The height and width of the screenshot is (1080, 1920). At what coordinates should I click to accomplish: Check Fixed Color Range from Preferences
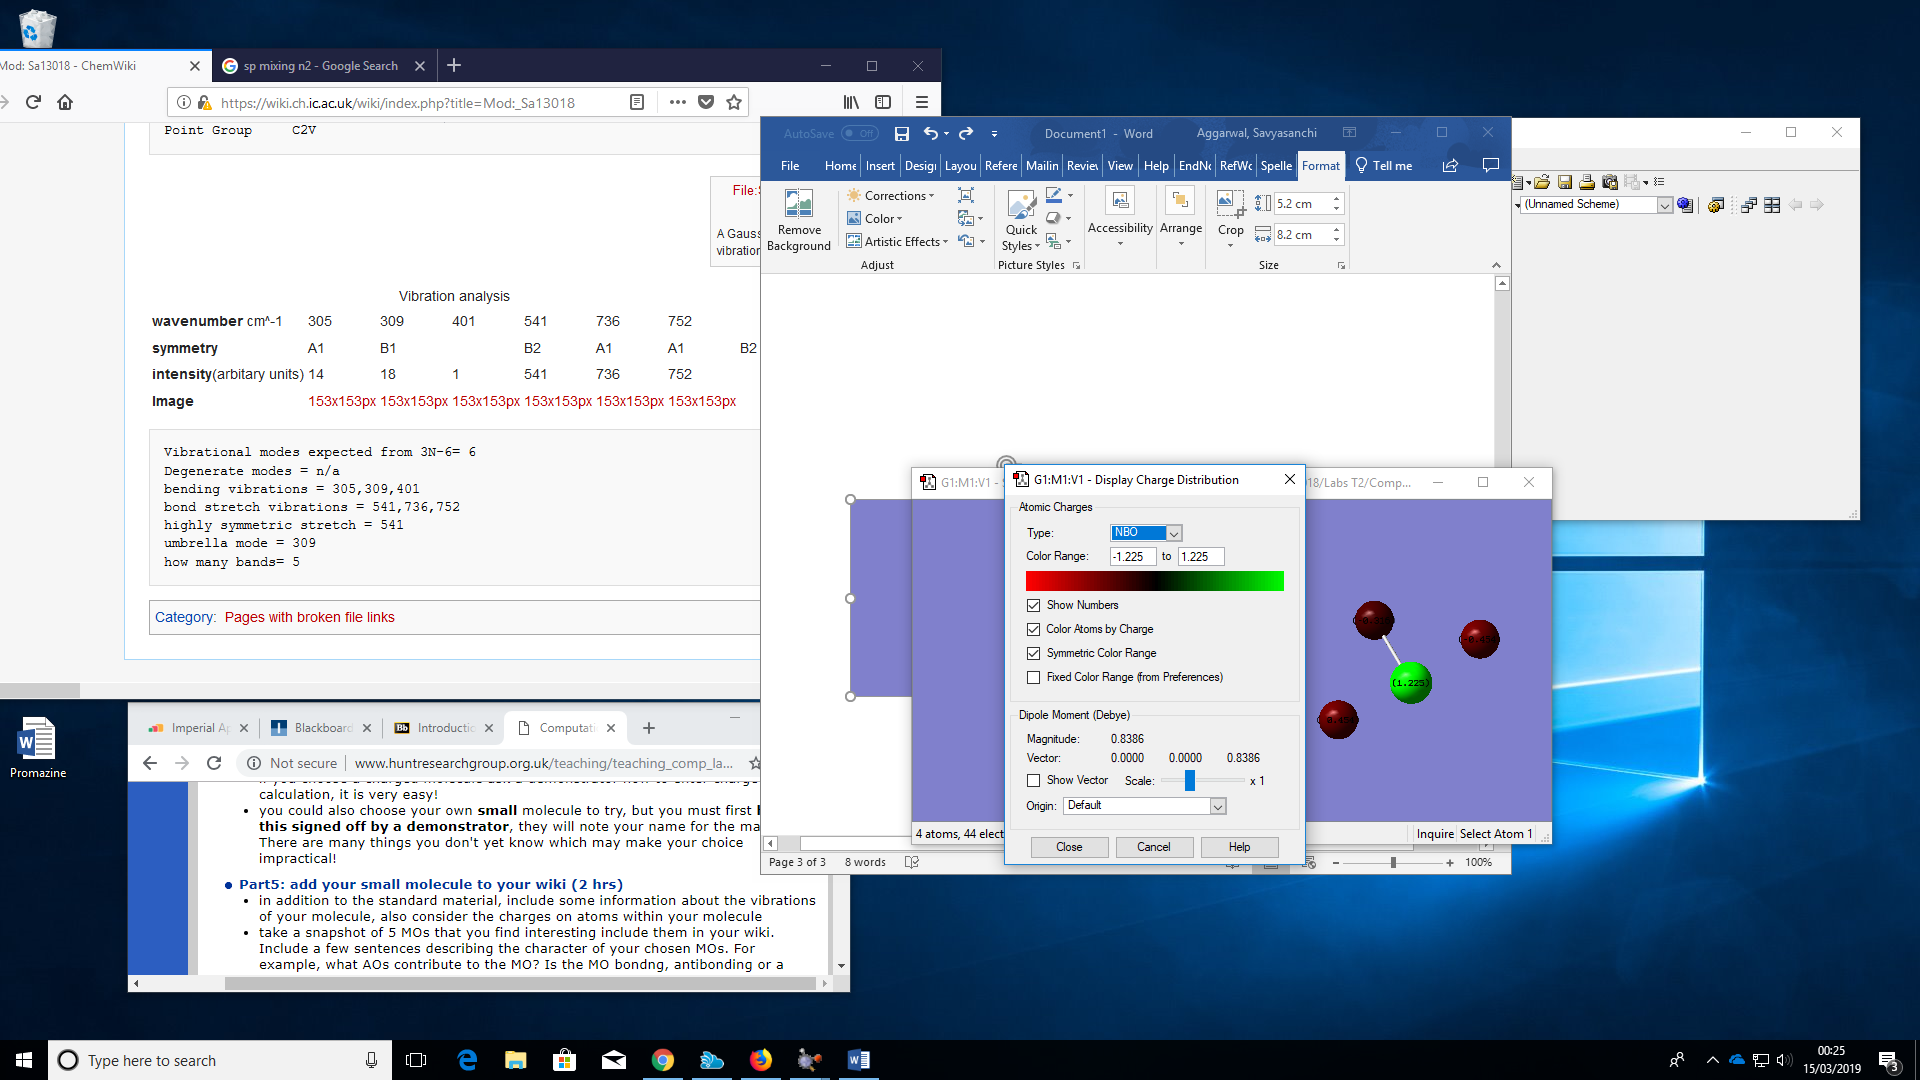[1033, 677]
